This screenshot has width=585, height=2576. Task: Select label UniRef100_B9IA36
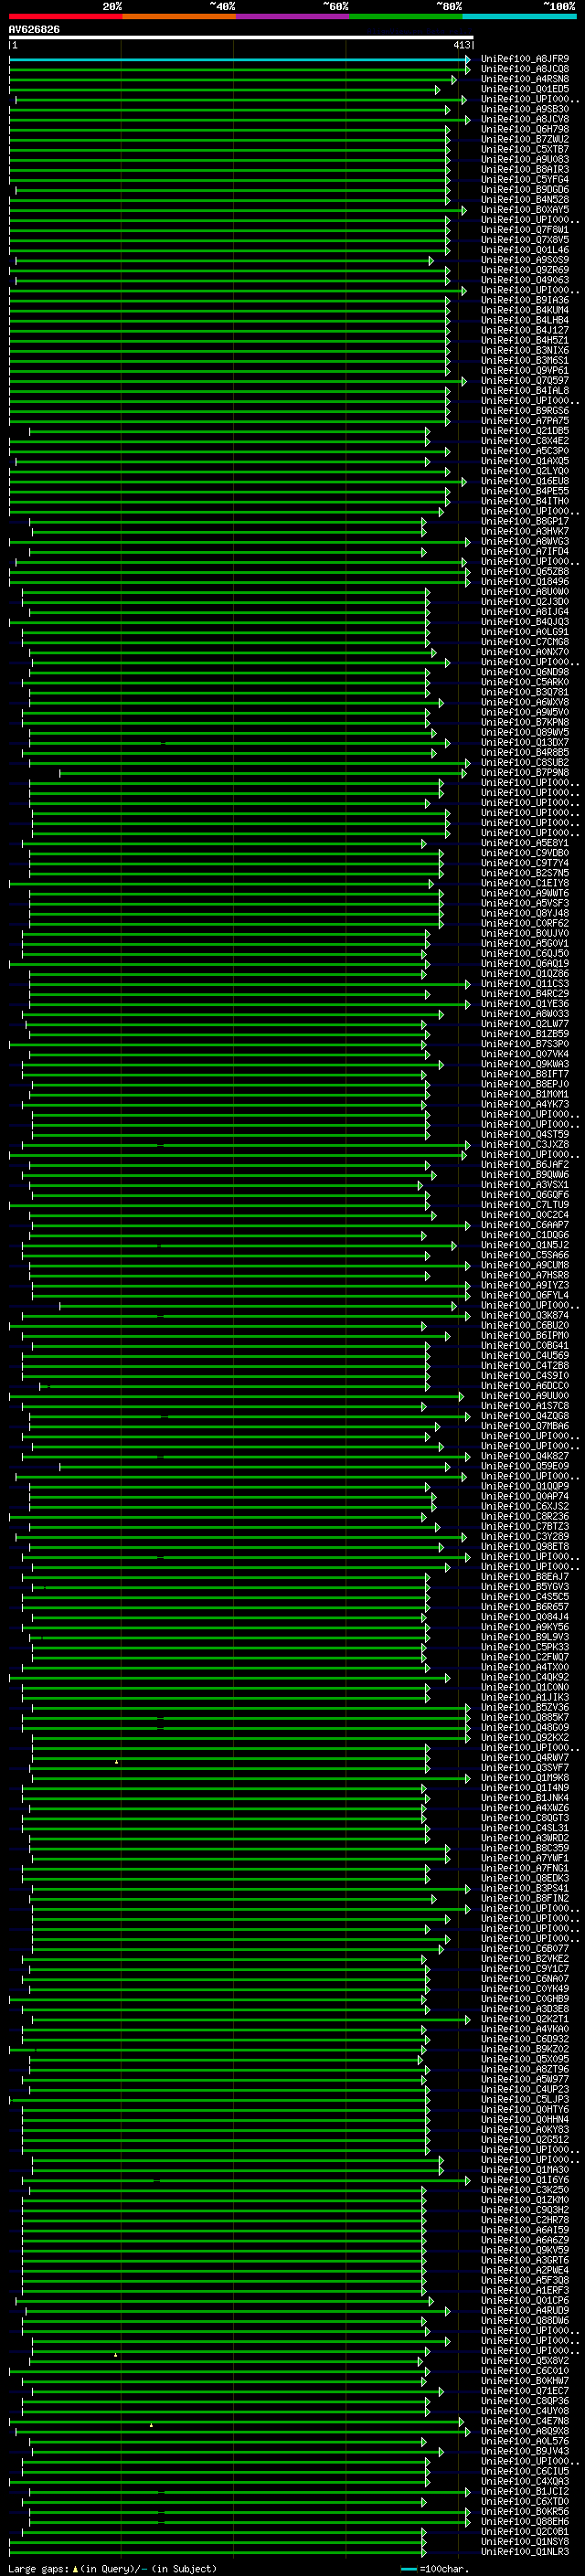[525, 300]
